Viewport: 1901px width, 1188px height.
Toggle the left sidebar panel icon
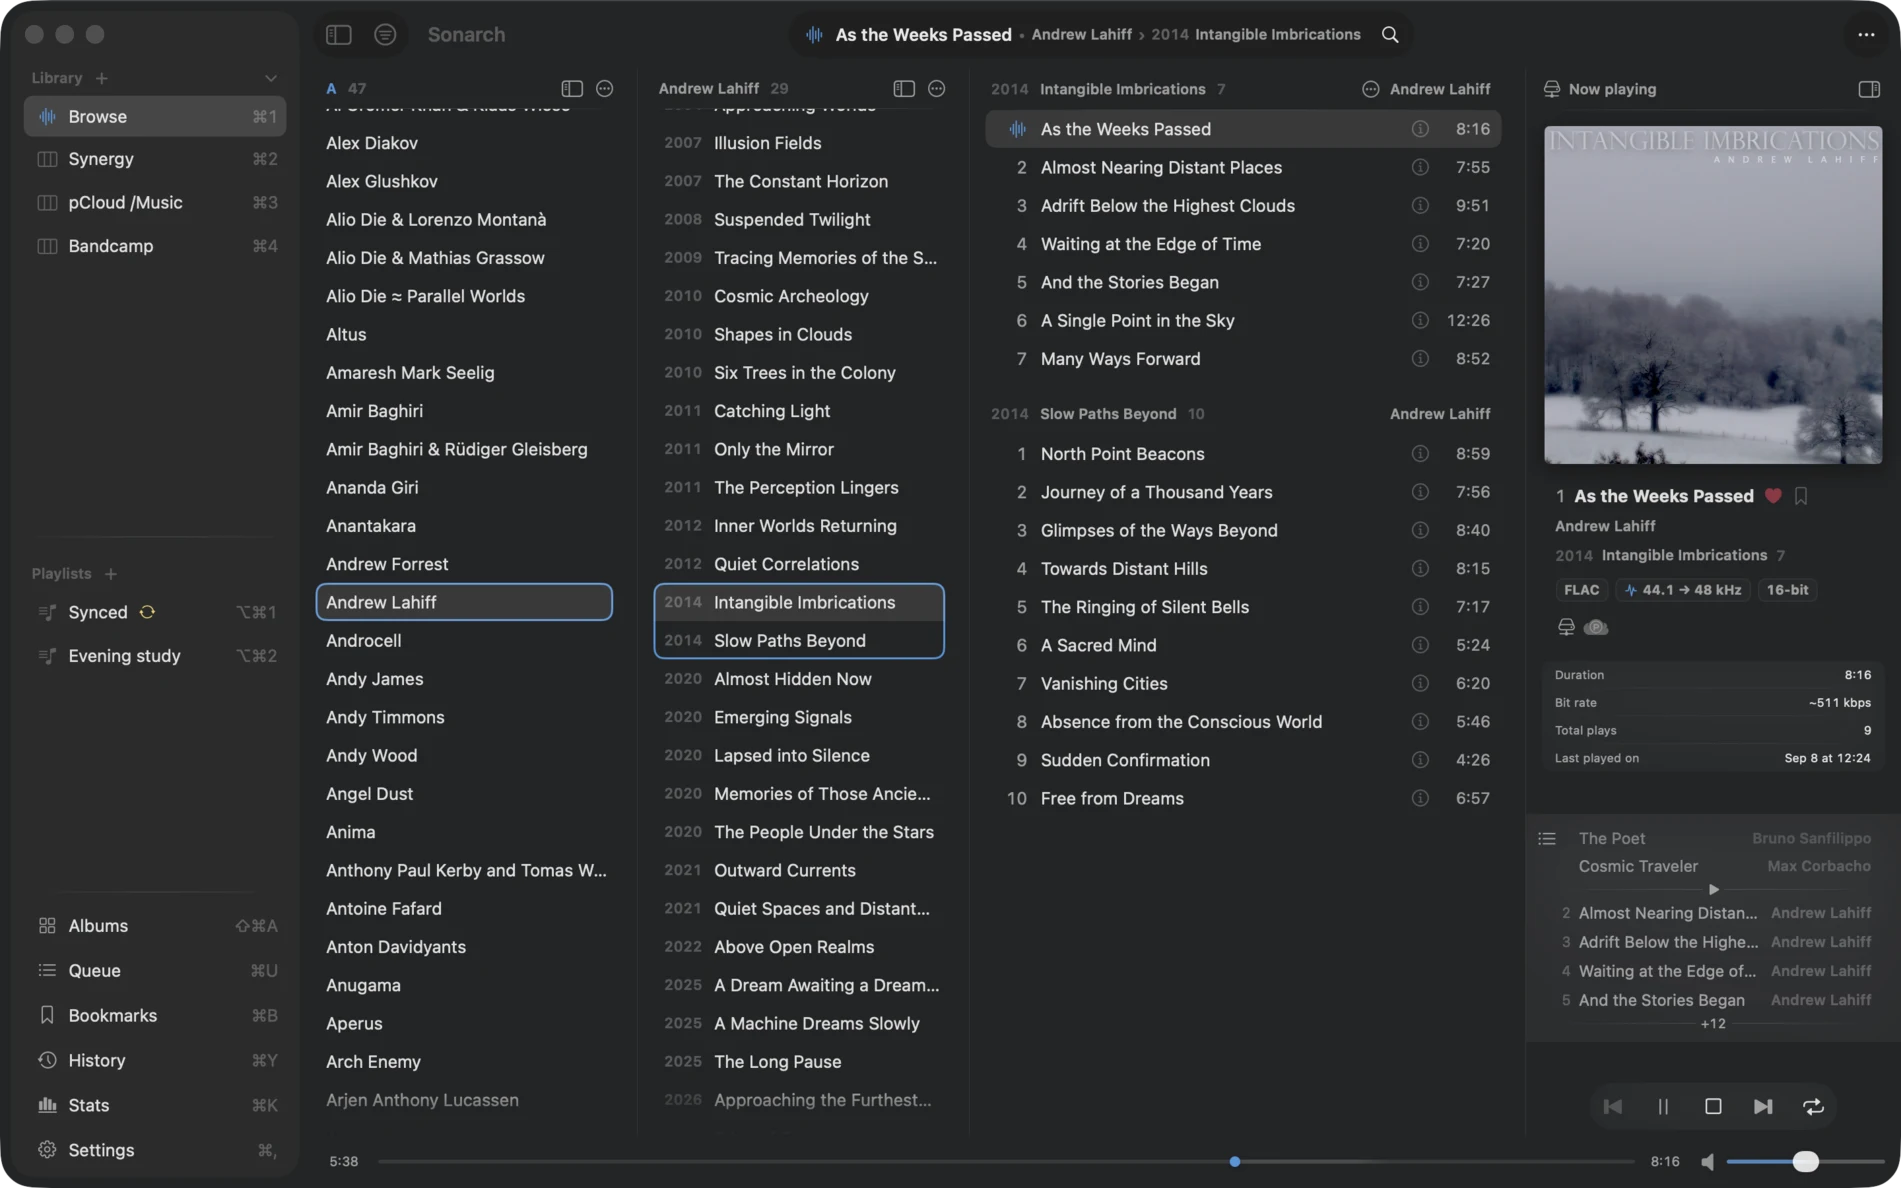pos(338,34)
